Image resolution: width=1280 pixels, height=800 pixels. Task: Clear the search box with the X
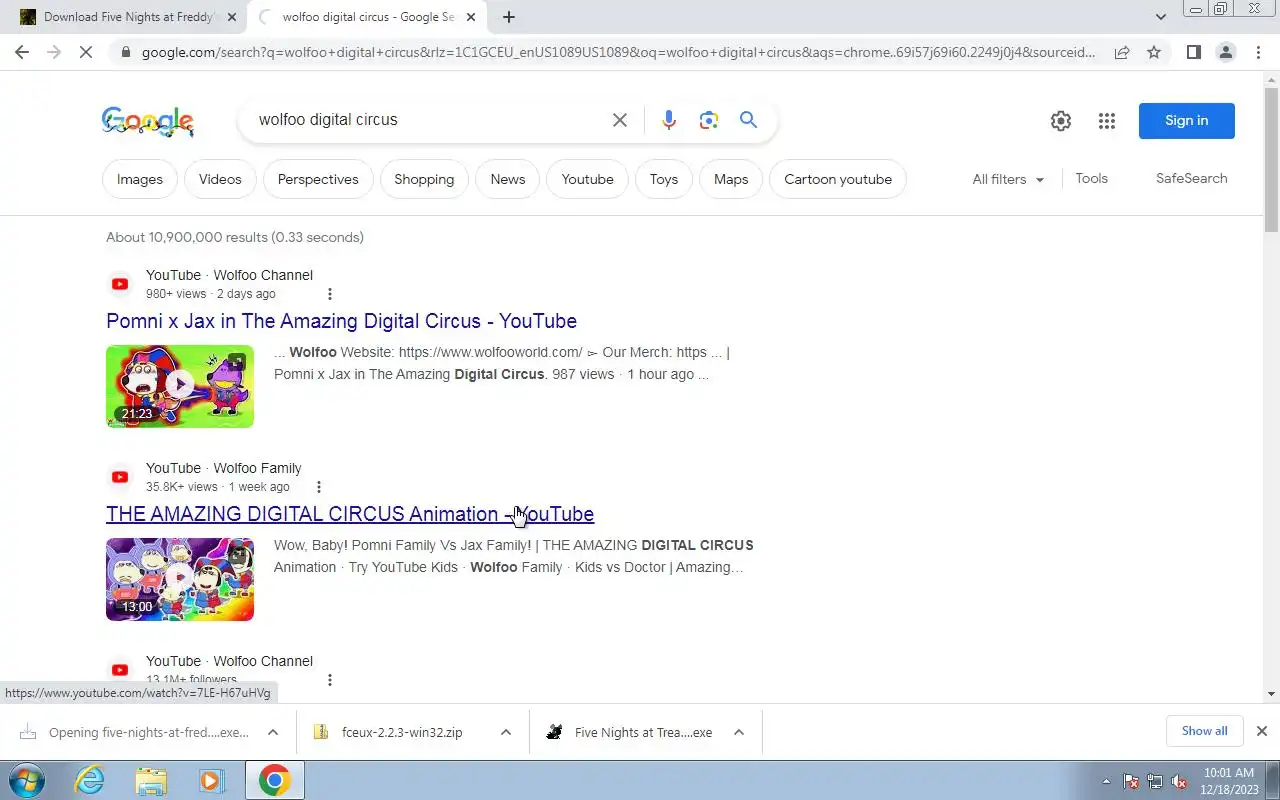click(x=620, y=120)
